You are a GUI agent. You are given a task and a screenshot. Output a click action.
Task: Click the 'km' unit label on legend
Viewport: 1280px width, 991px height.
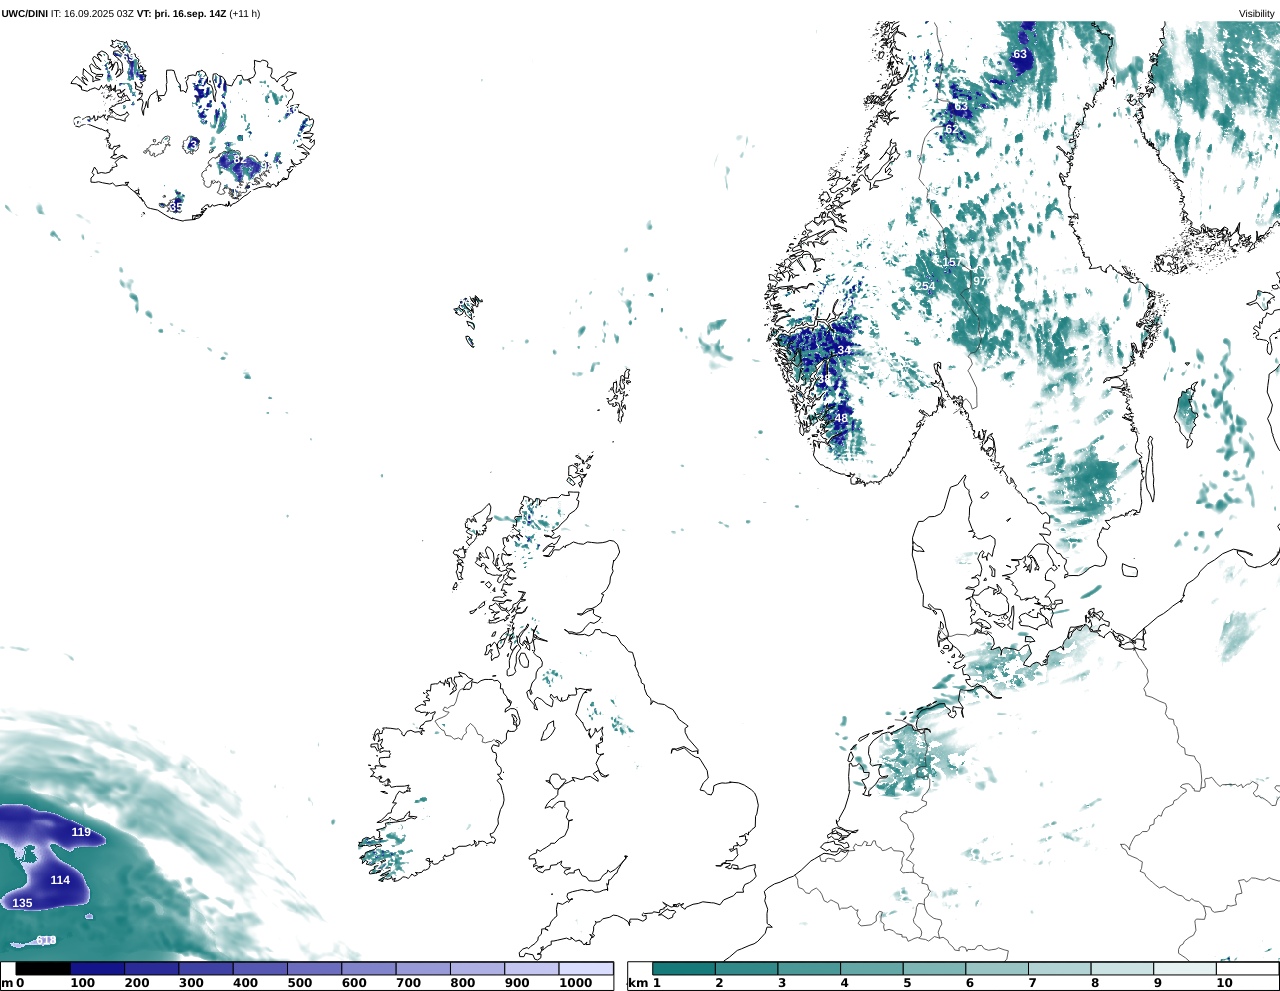637,983
